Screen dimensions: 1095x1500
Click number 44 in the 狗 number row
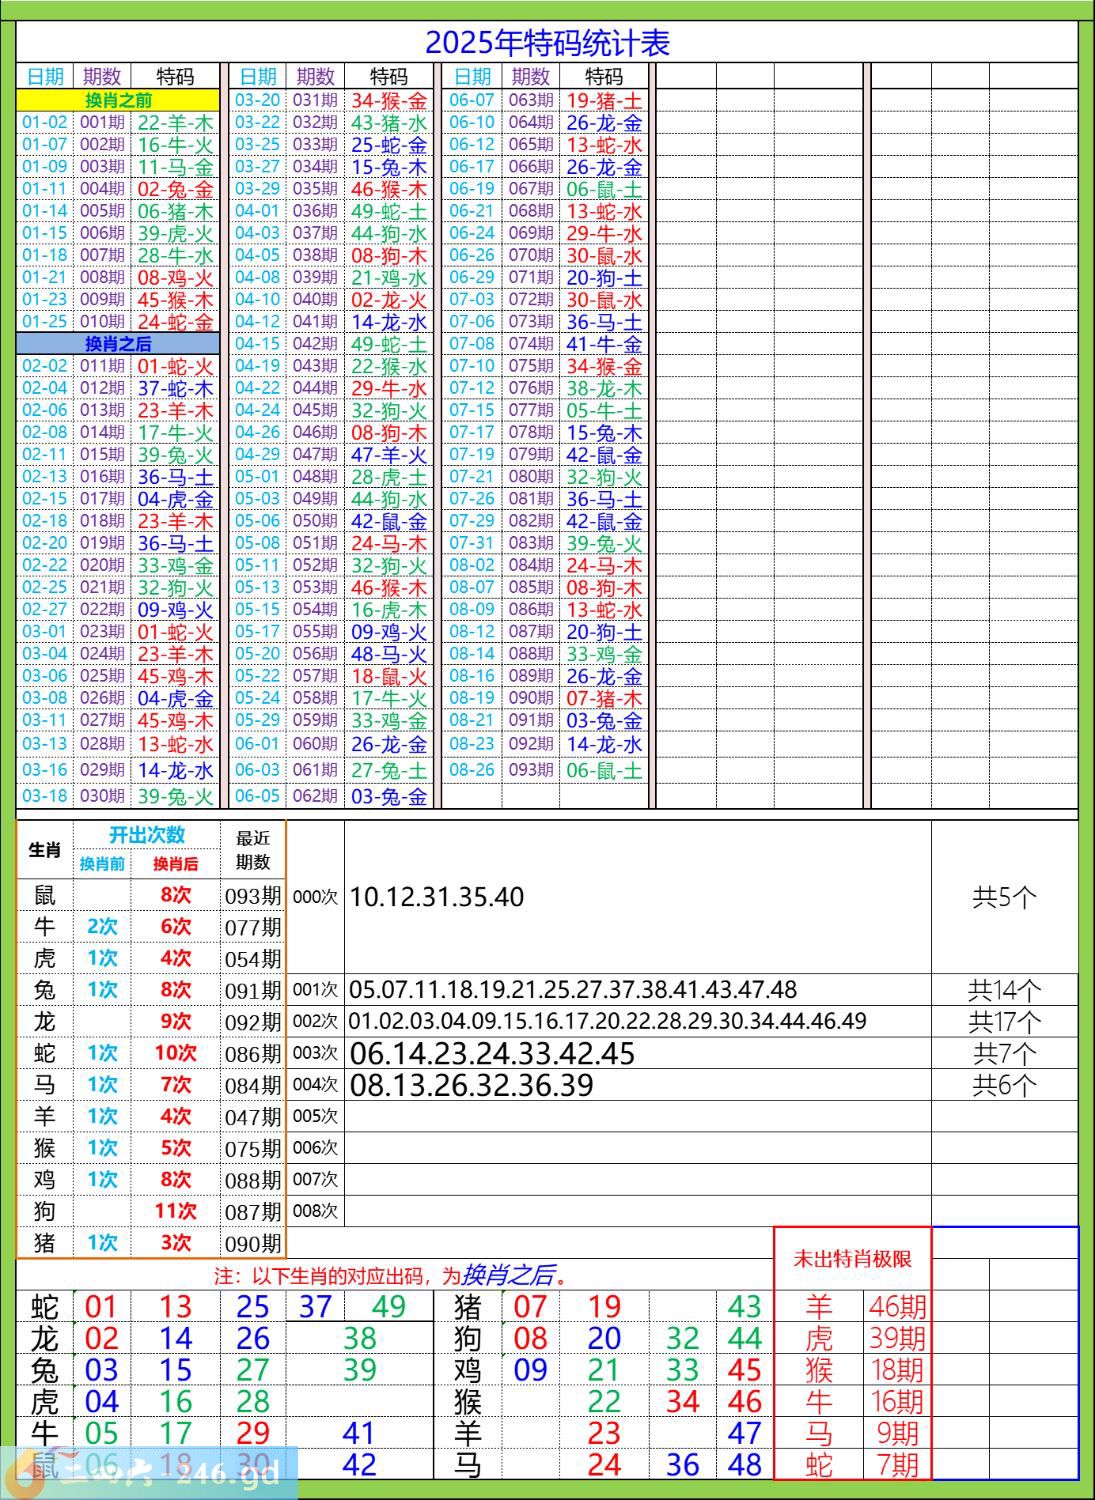click(x=745, y=1338)
